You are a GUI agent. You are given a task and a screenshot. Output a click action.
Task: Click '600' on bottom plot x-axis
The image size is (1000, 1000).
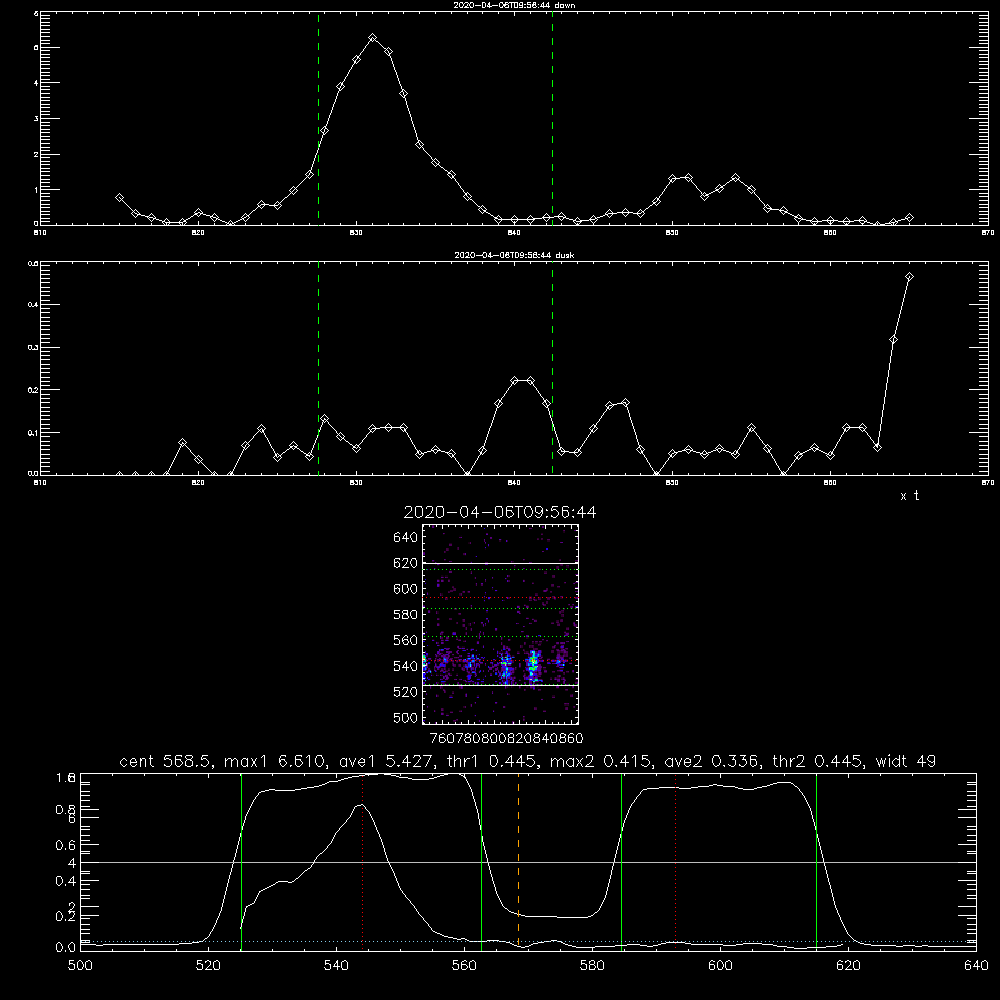pos(721,965)
